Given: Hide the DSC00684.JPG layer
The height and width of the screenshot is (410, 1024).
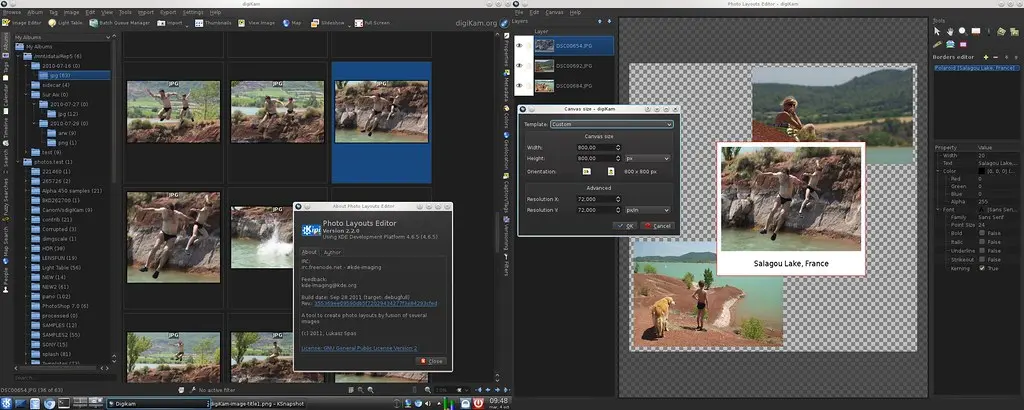Looking at the screenshot, I should [520, 86].
